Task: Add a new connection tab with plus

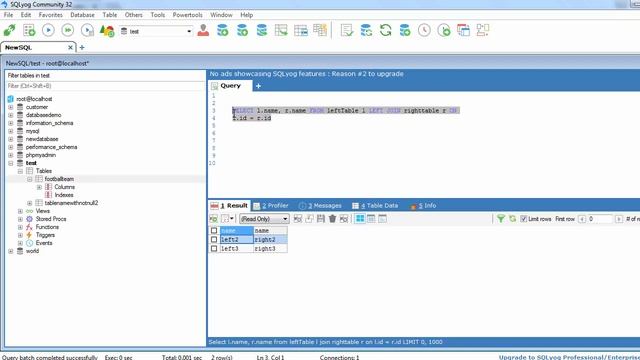Action: coord(82,47)
